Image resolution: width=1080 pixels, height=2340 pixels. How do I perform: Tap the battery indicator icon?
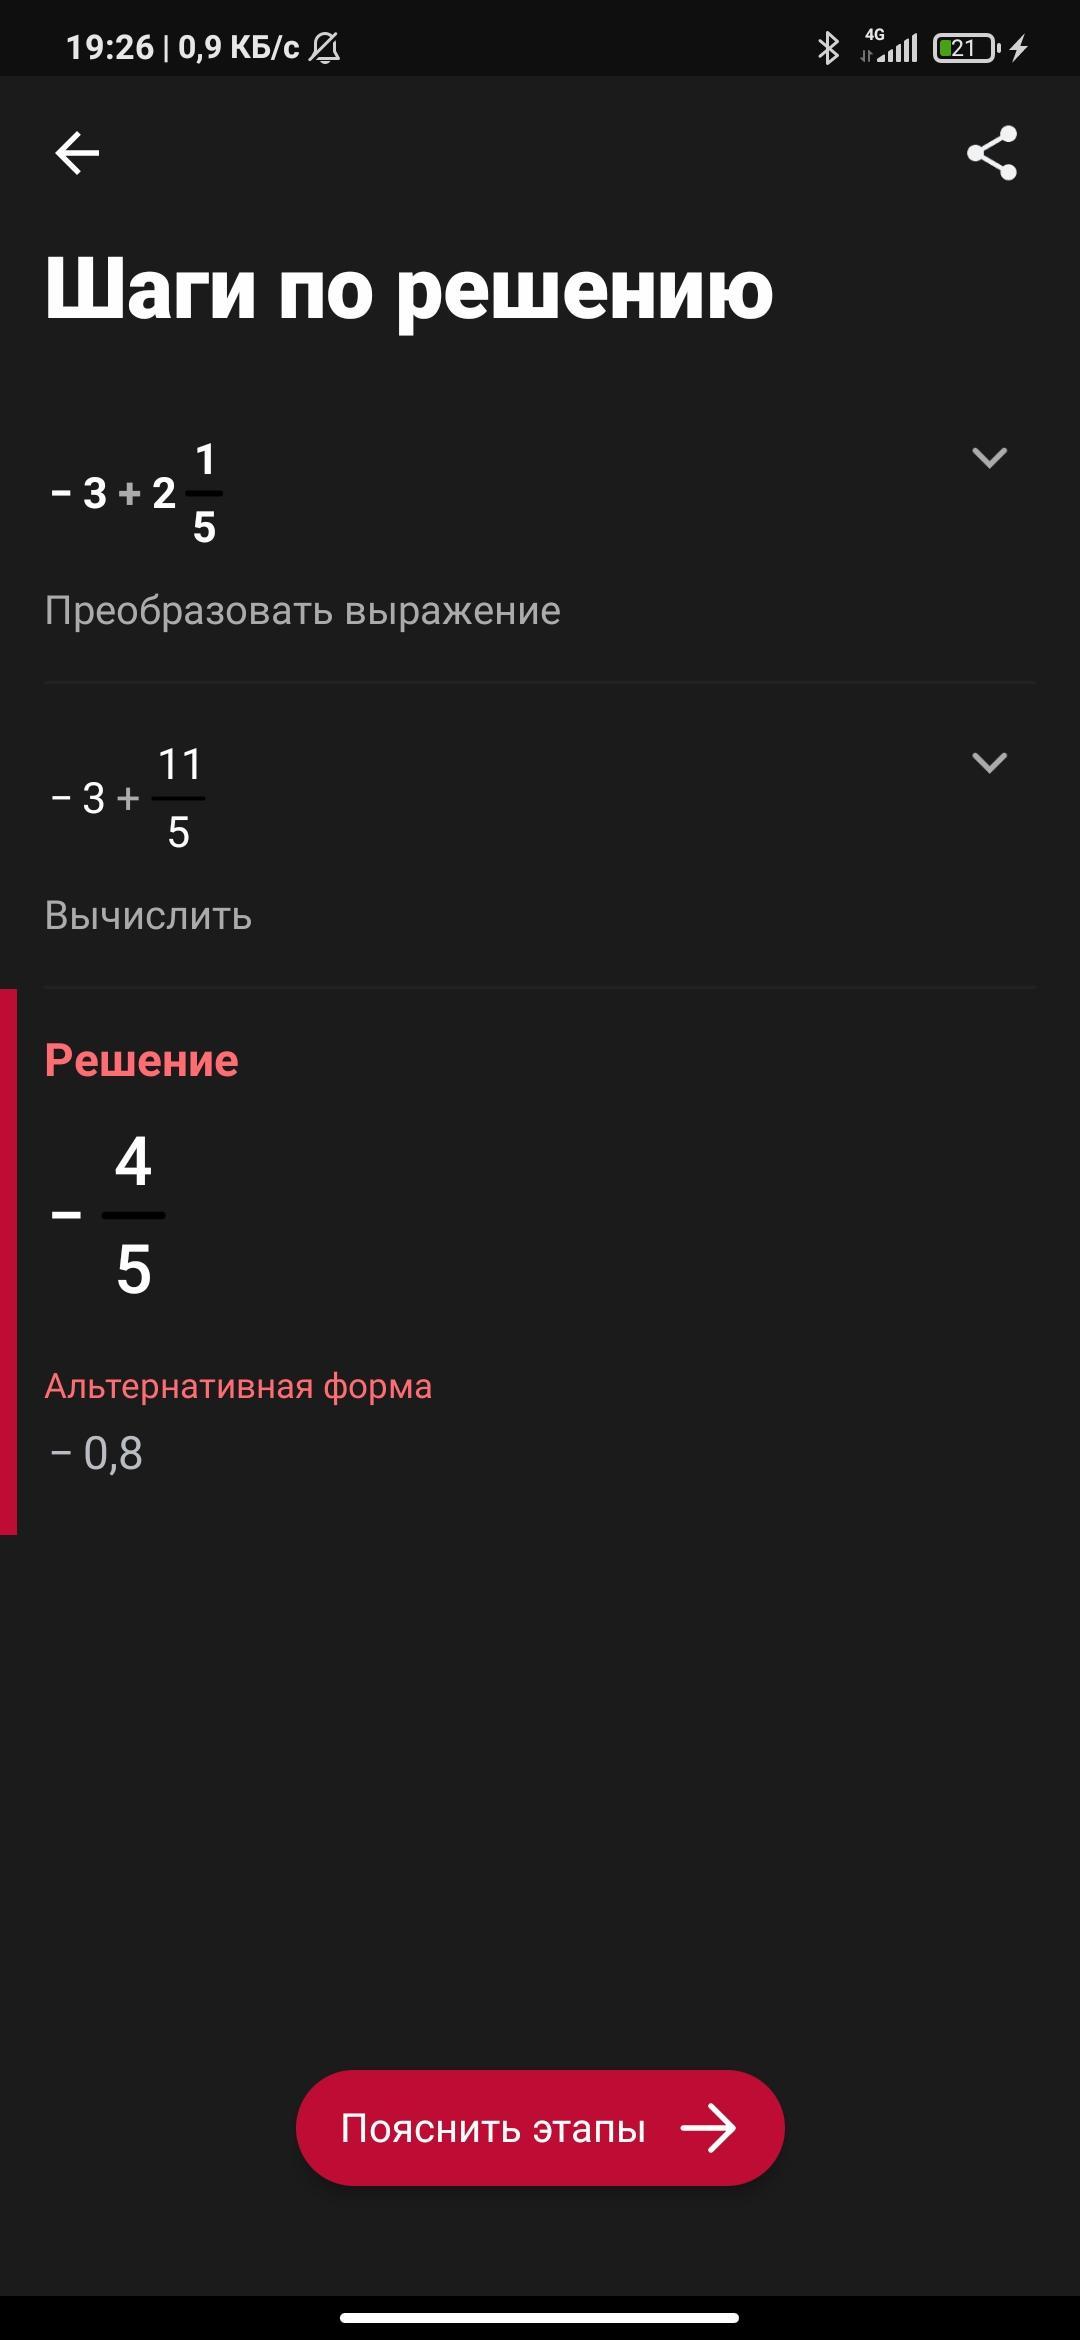965,47
